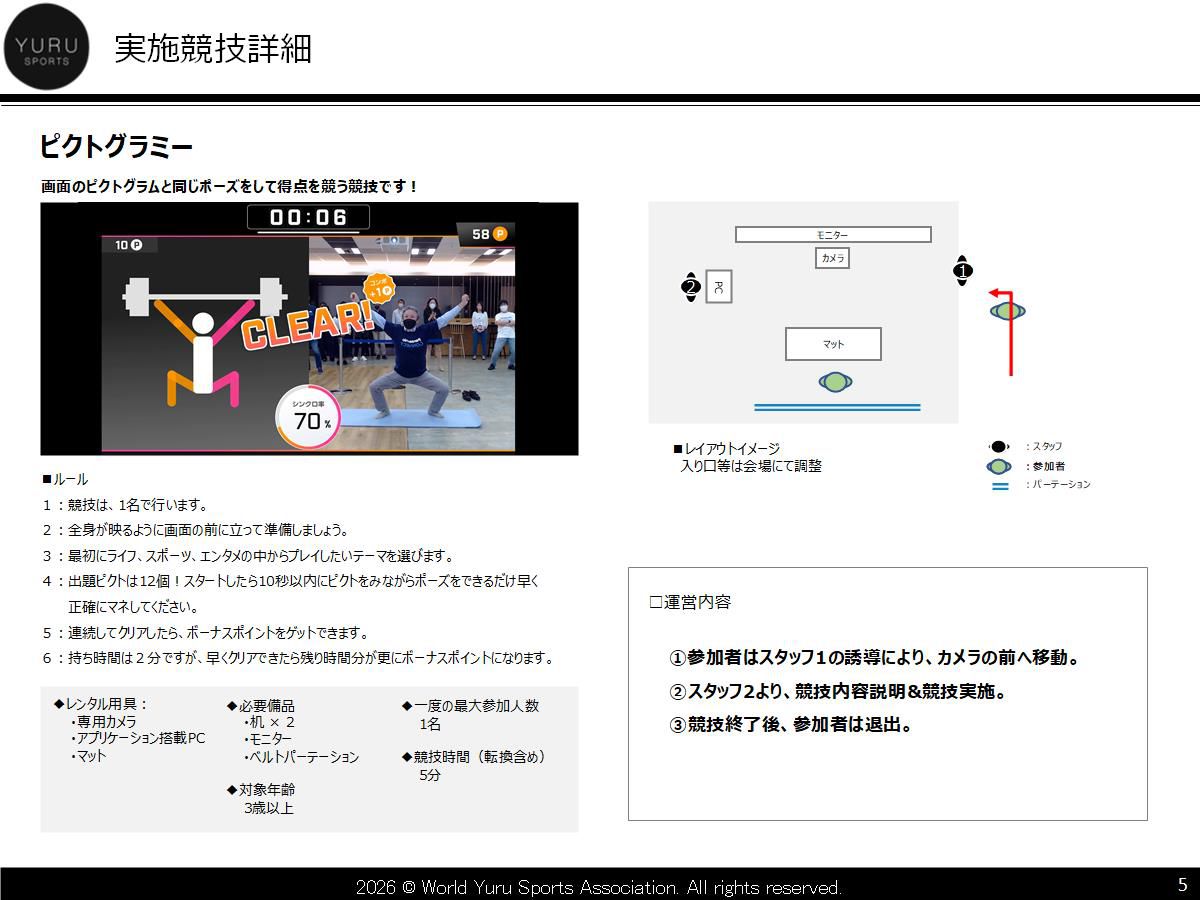The width and height of the screenshot is (1200, 900).
Task: Click the カメラ box in the layout diagram
Action: [x=833, y=258]
